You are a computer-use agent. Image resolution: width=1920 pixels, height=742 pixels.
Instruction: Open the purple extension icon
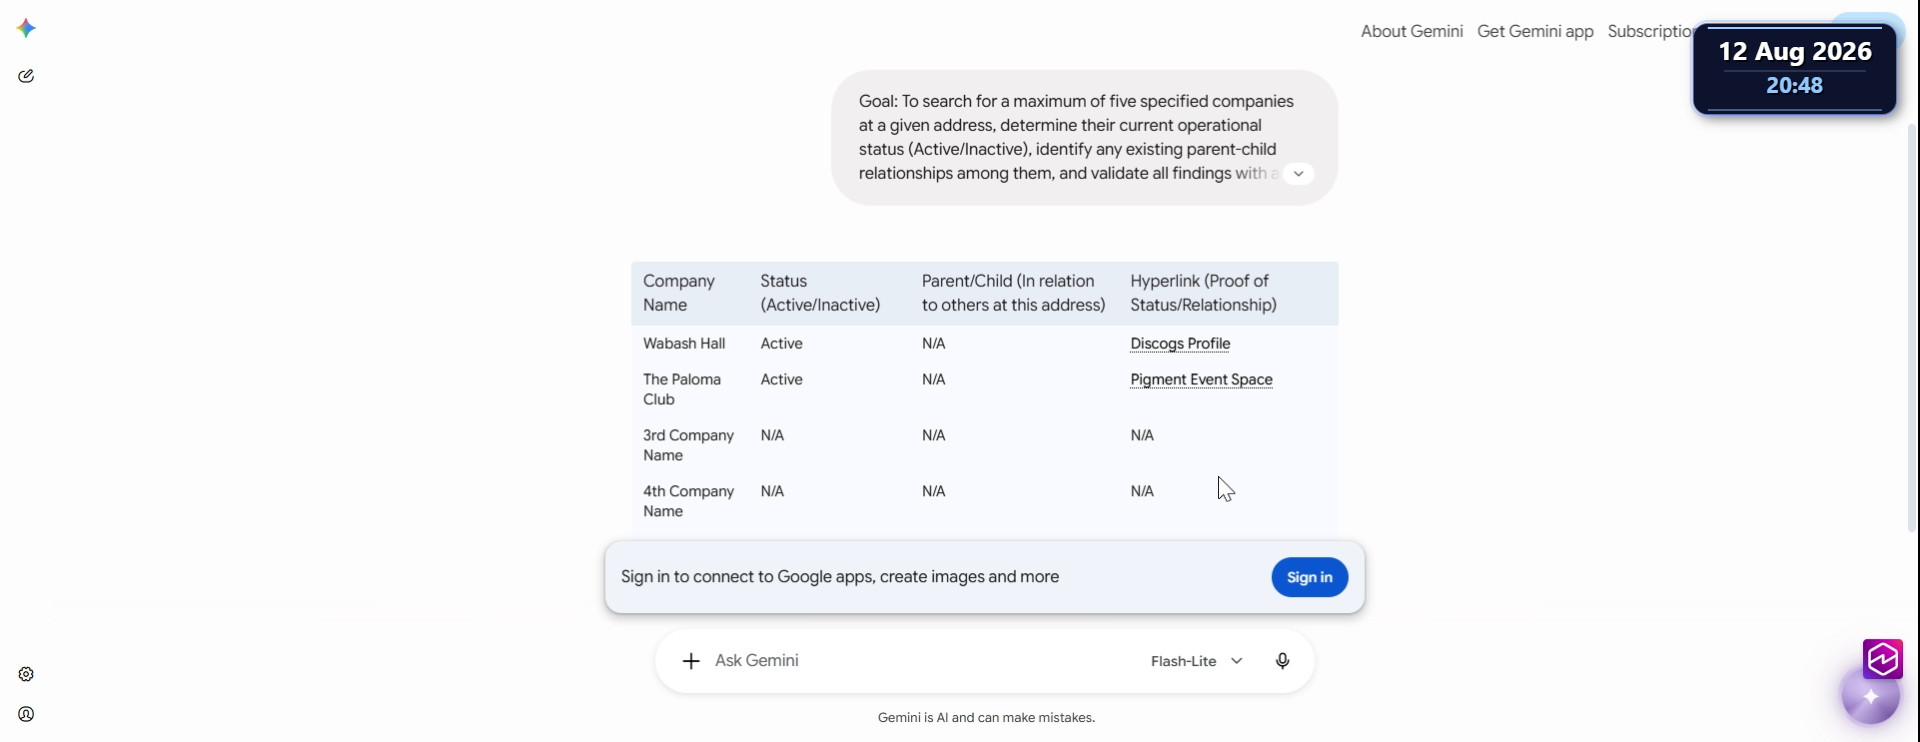[1883, 659]
